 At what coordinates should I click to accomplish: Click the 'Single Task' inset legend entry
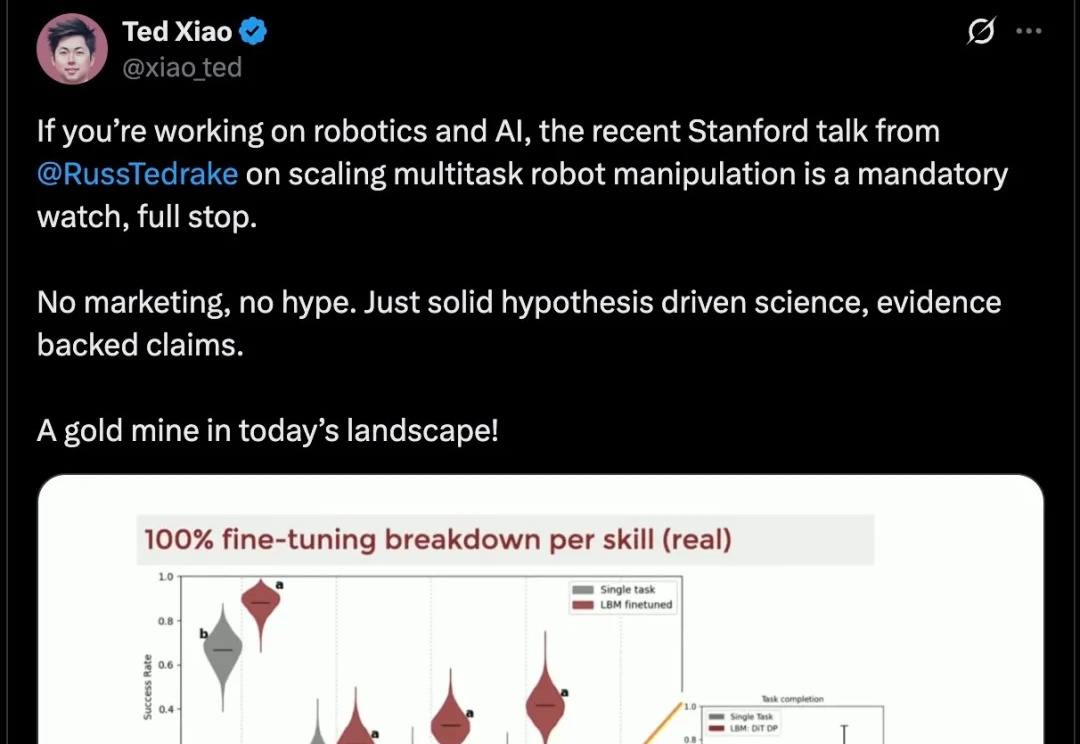coord(740,716)
